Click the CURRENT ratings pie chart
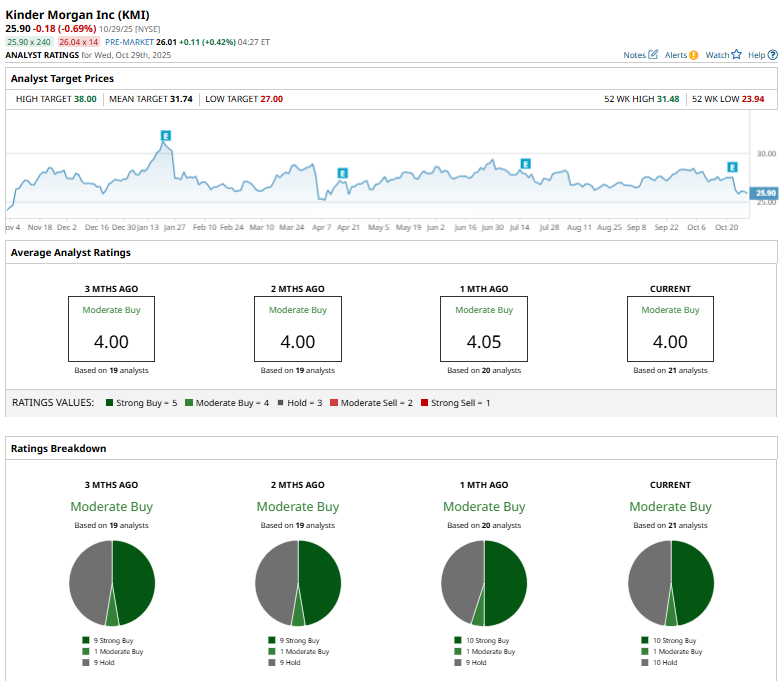The width and height of the screenshot is (783, 681). click(x=671, y=583)
